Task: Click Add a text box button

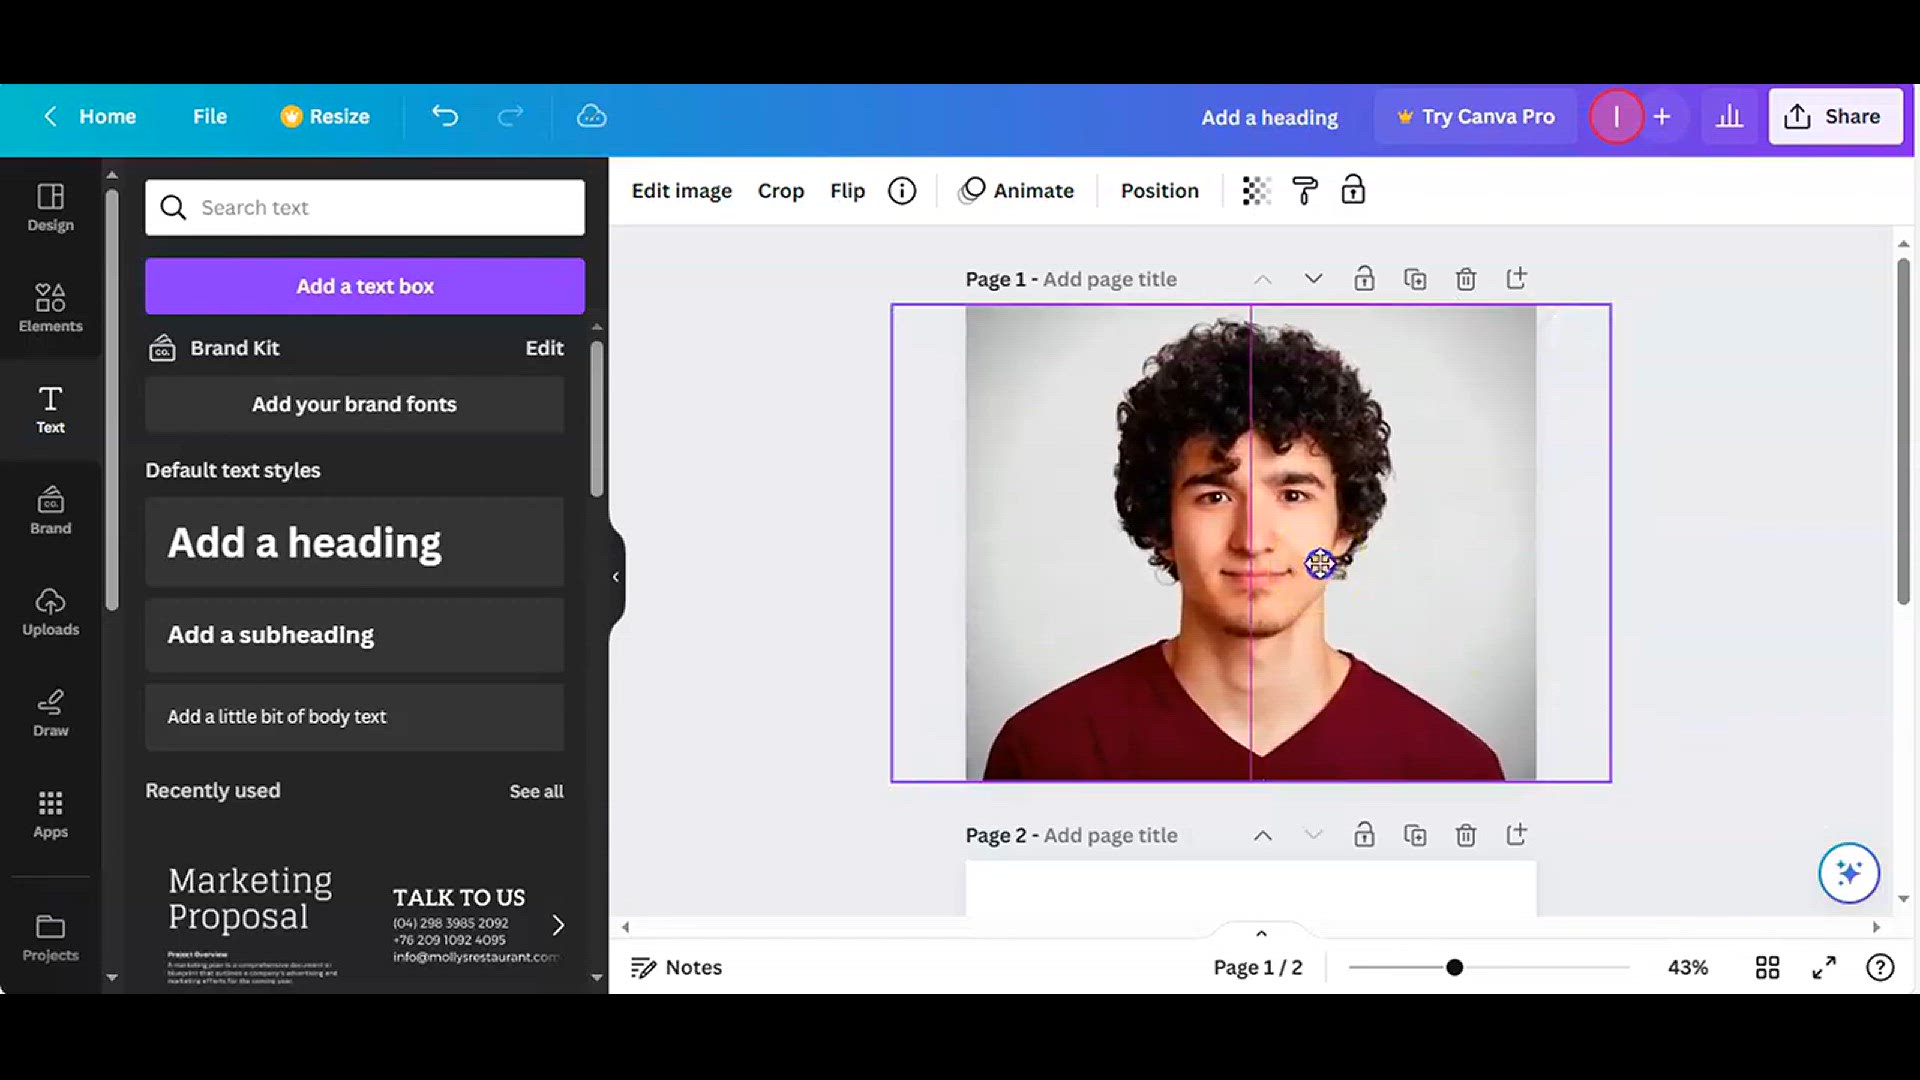Action: point(365,286)
